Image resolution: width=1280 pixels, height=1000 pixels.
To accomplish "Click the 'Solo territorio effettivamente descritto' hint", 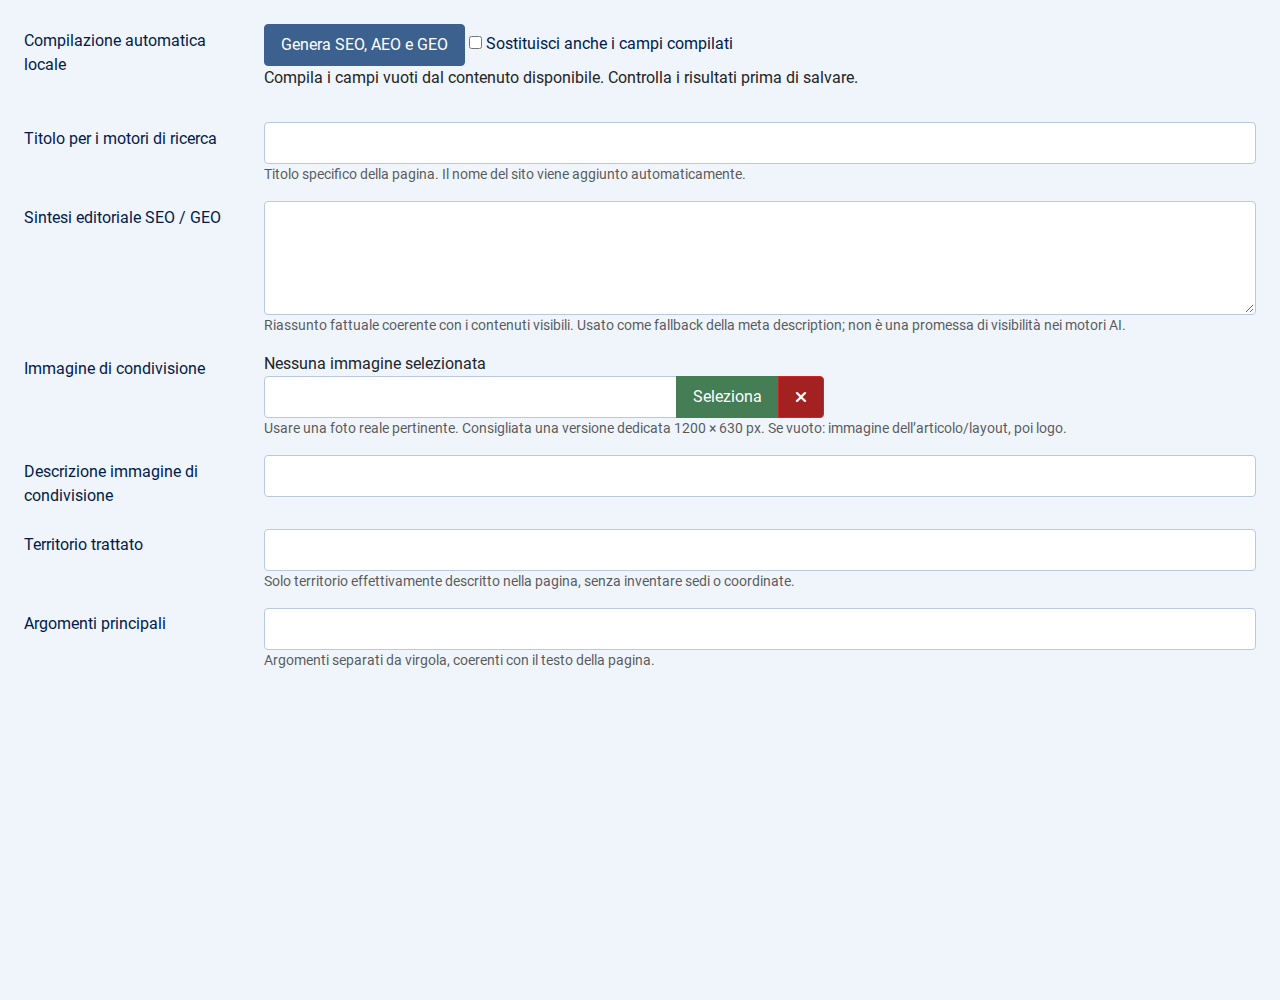I will (x=529, y=581).
